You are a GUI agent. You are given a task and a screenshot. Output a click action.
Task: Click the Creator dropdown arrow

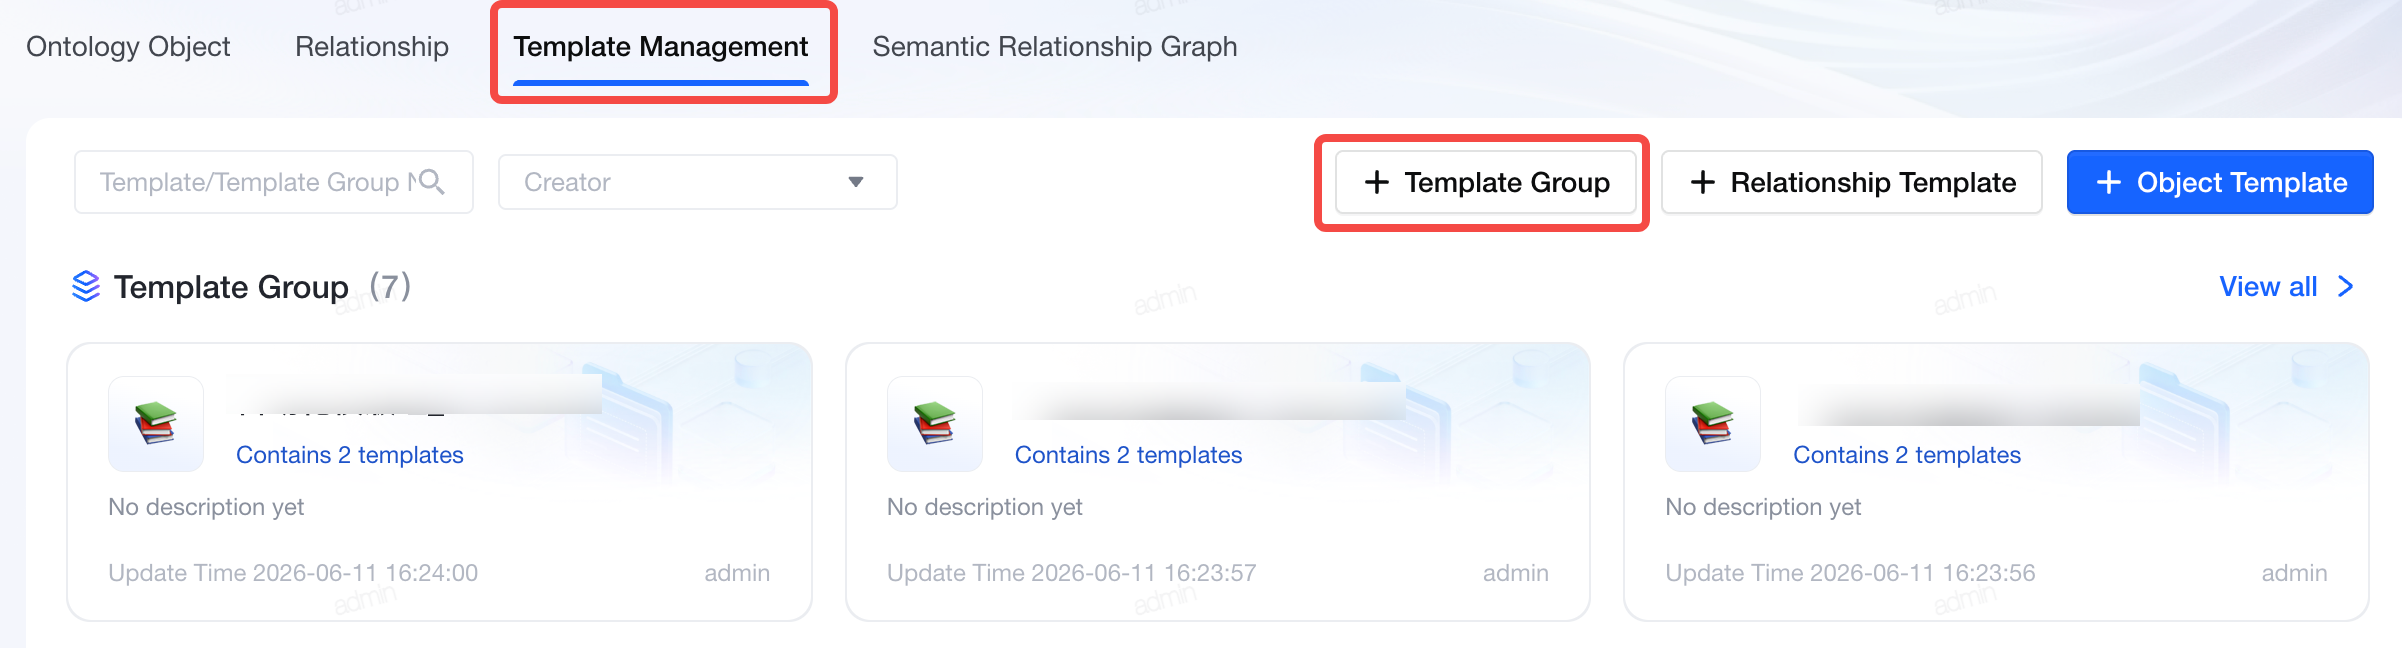tap(856, 182)
